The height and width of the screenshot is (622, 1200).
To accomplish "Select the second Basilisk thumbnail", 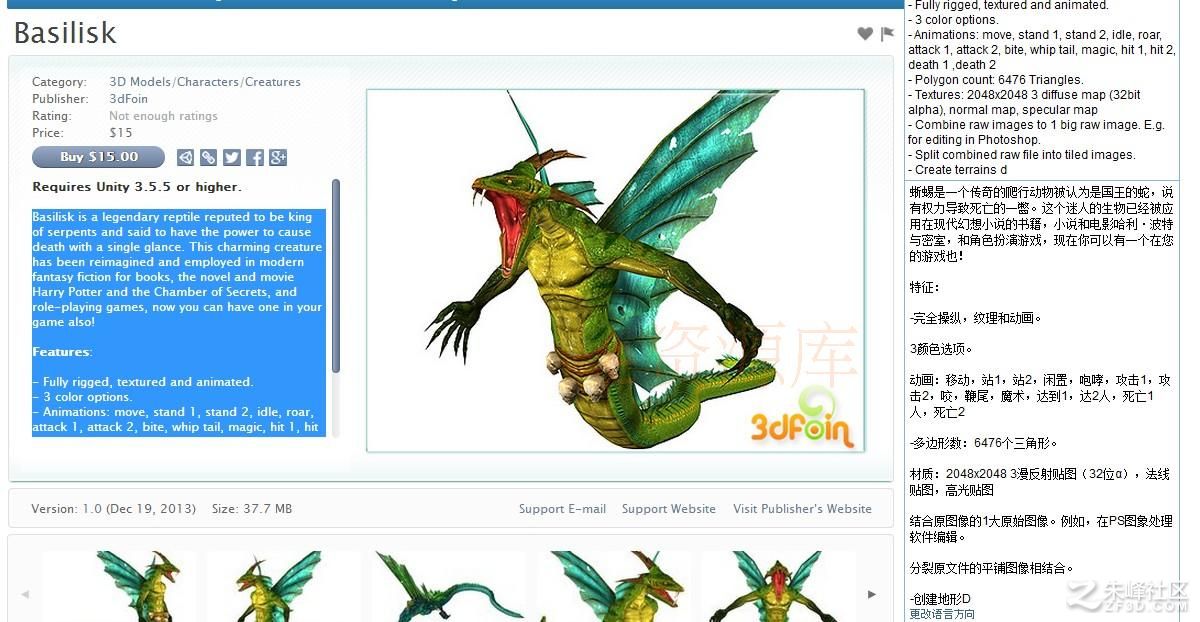I will tap(284, 586).
